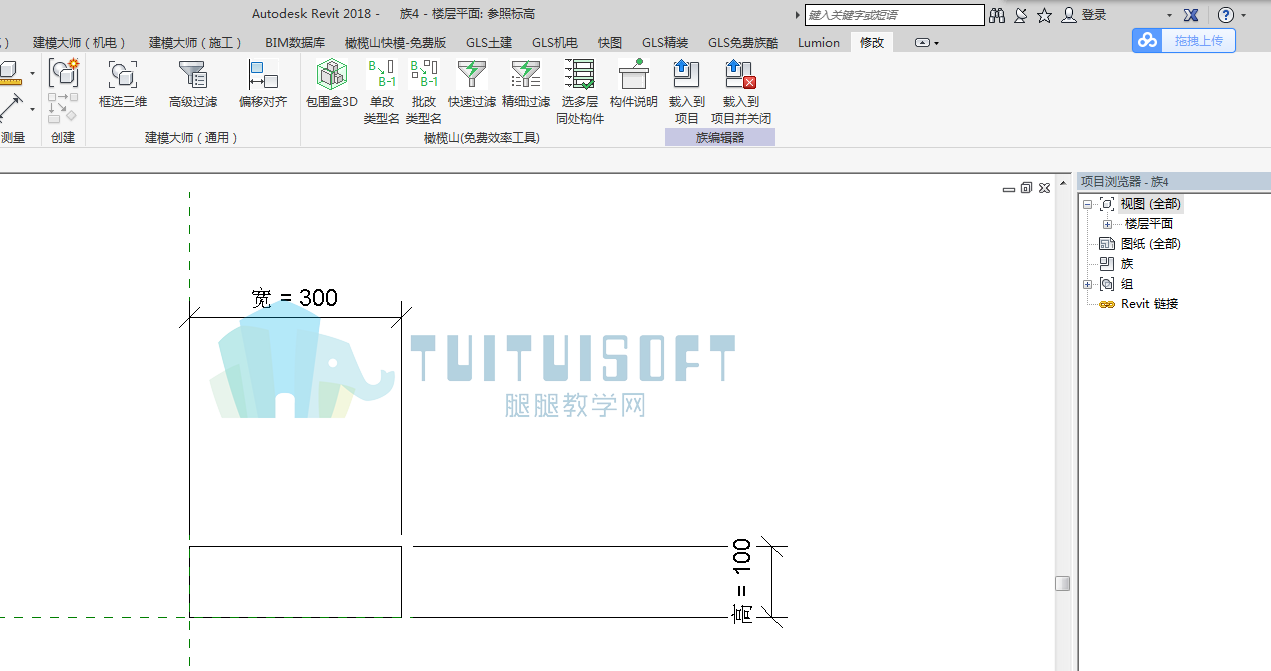Click the vertical scrollbar thumb of view
This screenshot has width=1271, height=671.
(1062, 583)
